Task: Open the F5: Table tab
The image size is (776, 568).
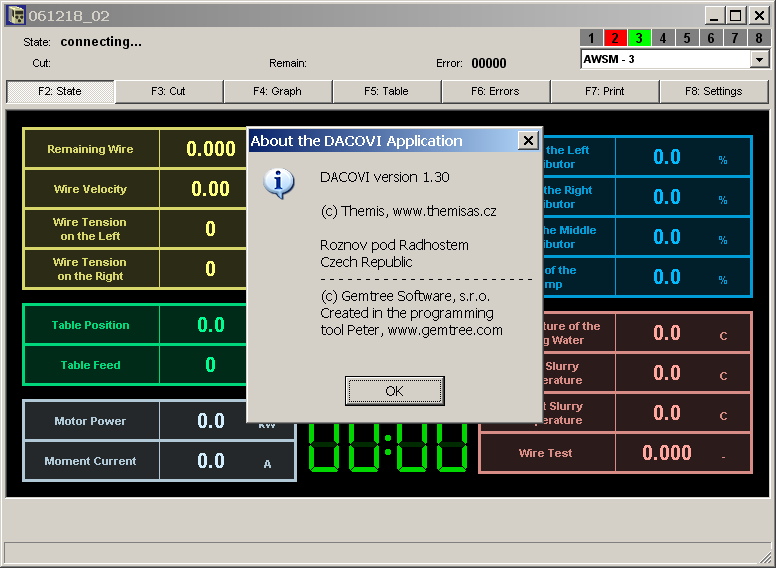Action: (x=387, y=91)
